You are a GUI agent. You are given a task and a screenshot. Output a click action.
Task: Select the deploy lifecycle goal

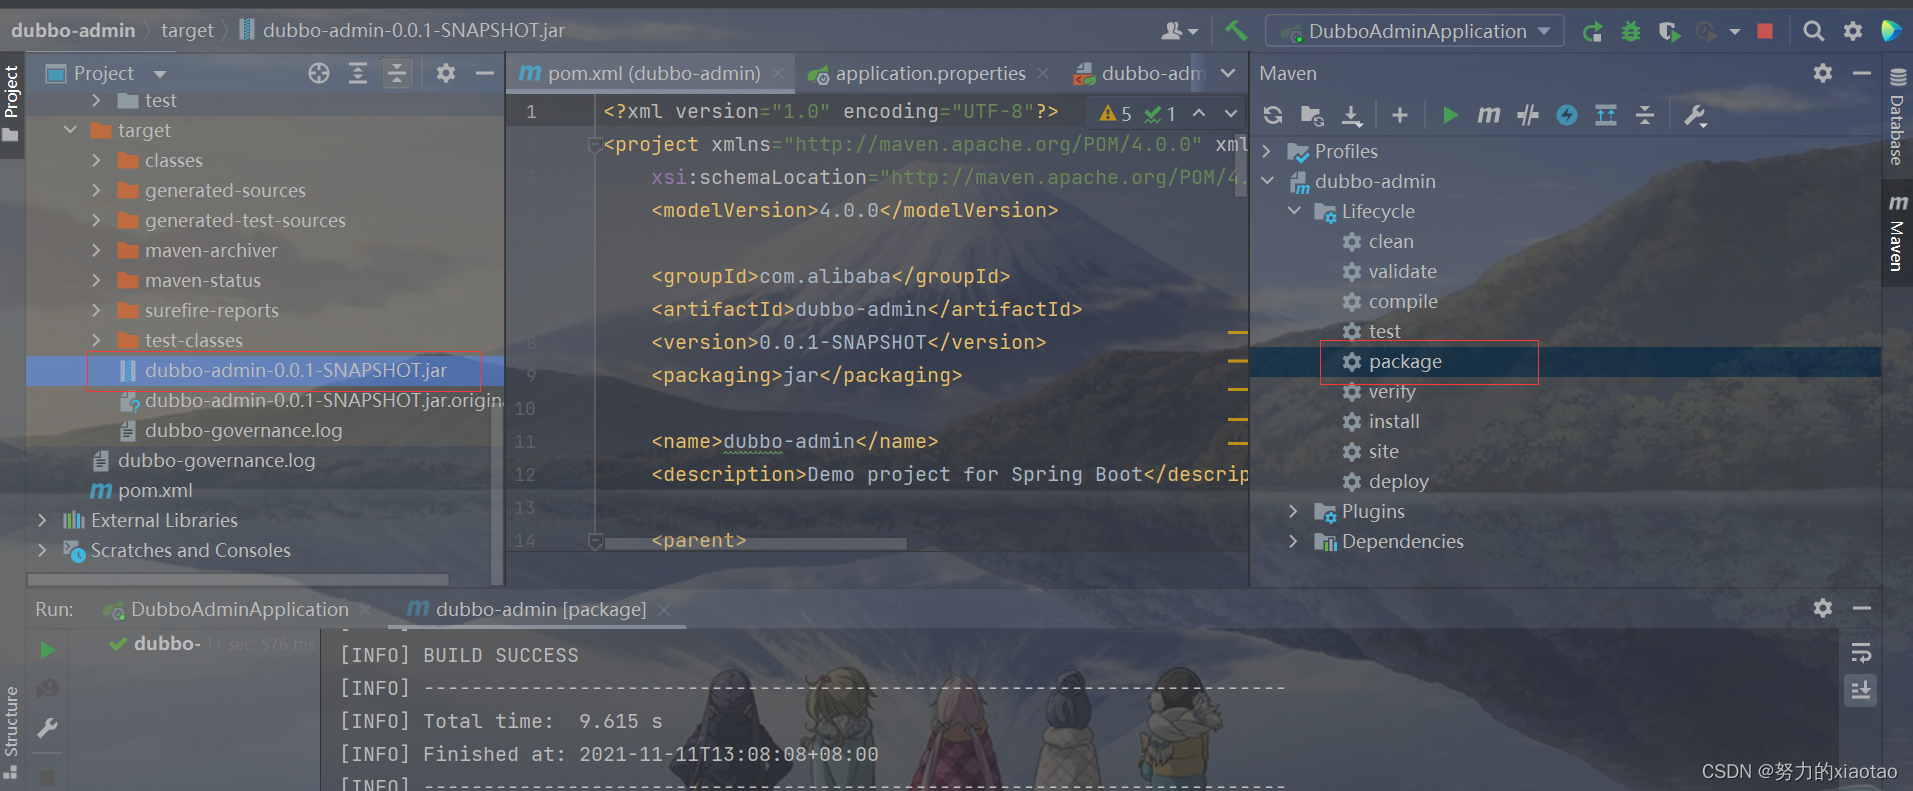coord(1397,481)
